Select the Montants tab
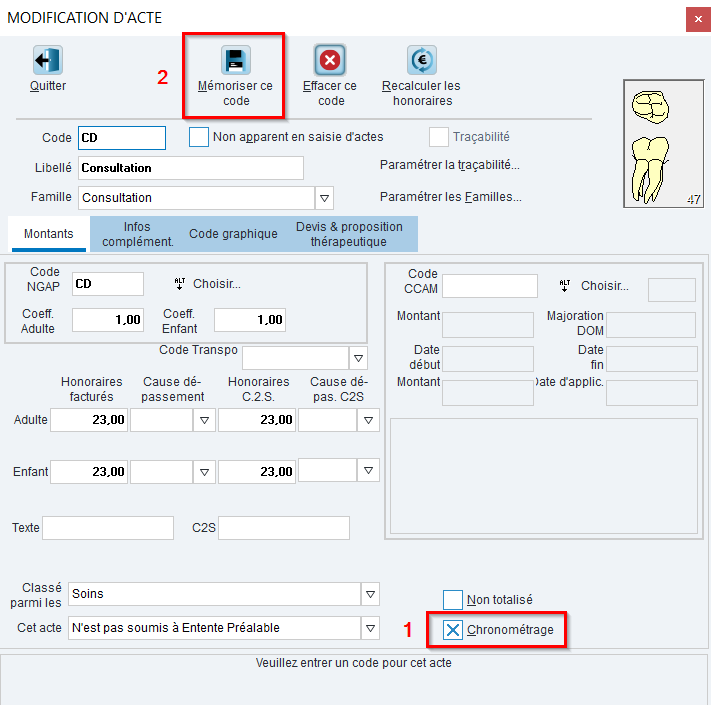Image resolution: width=711 pixels, height=705 pixels. (49, 234)
